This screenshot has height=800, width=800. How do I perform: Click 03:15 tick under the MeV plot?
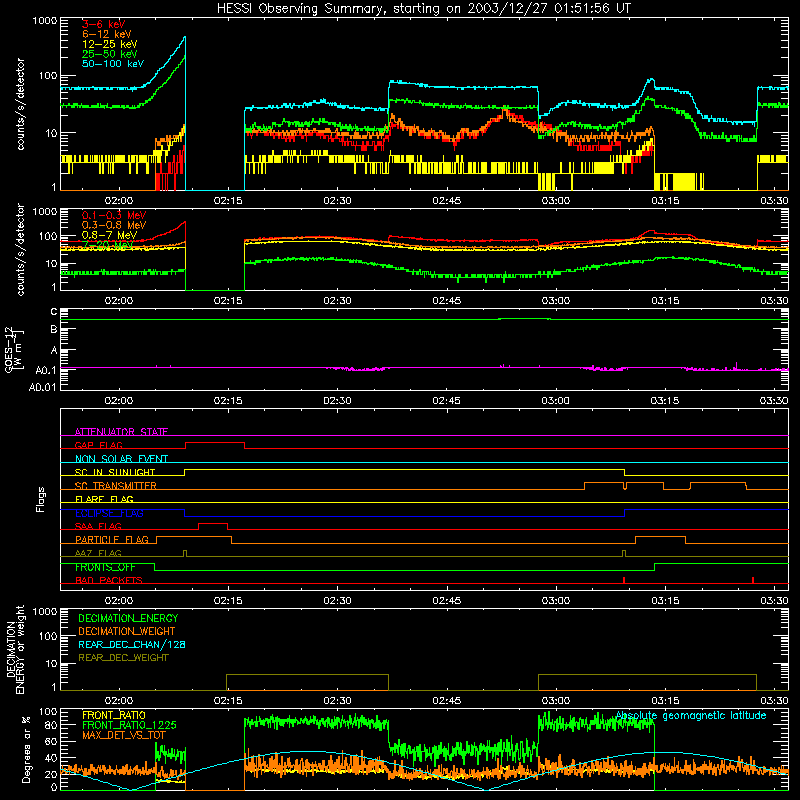pos(665,301)
